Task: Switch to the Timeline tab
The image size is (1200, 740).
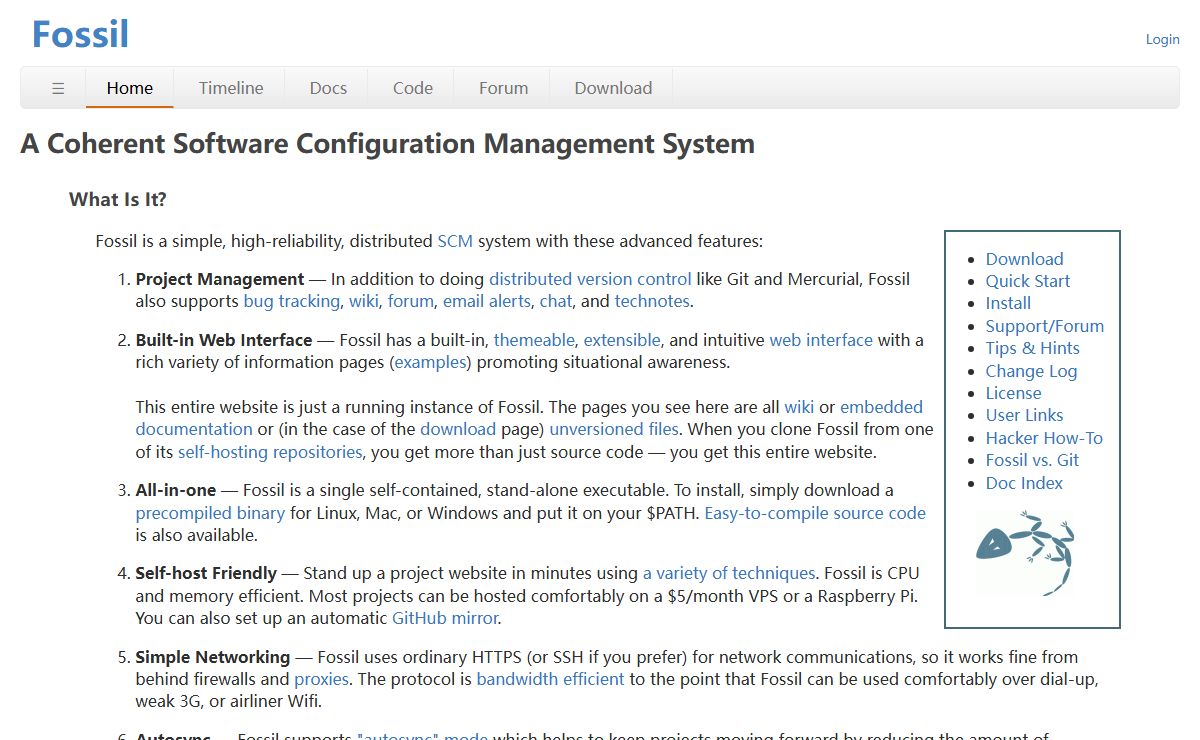Action: [x=230, y=88]
